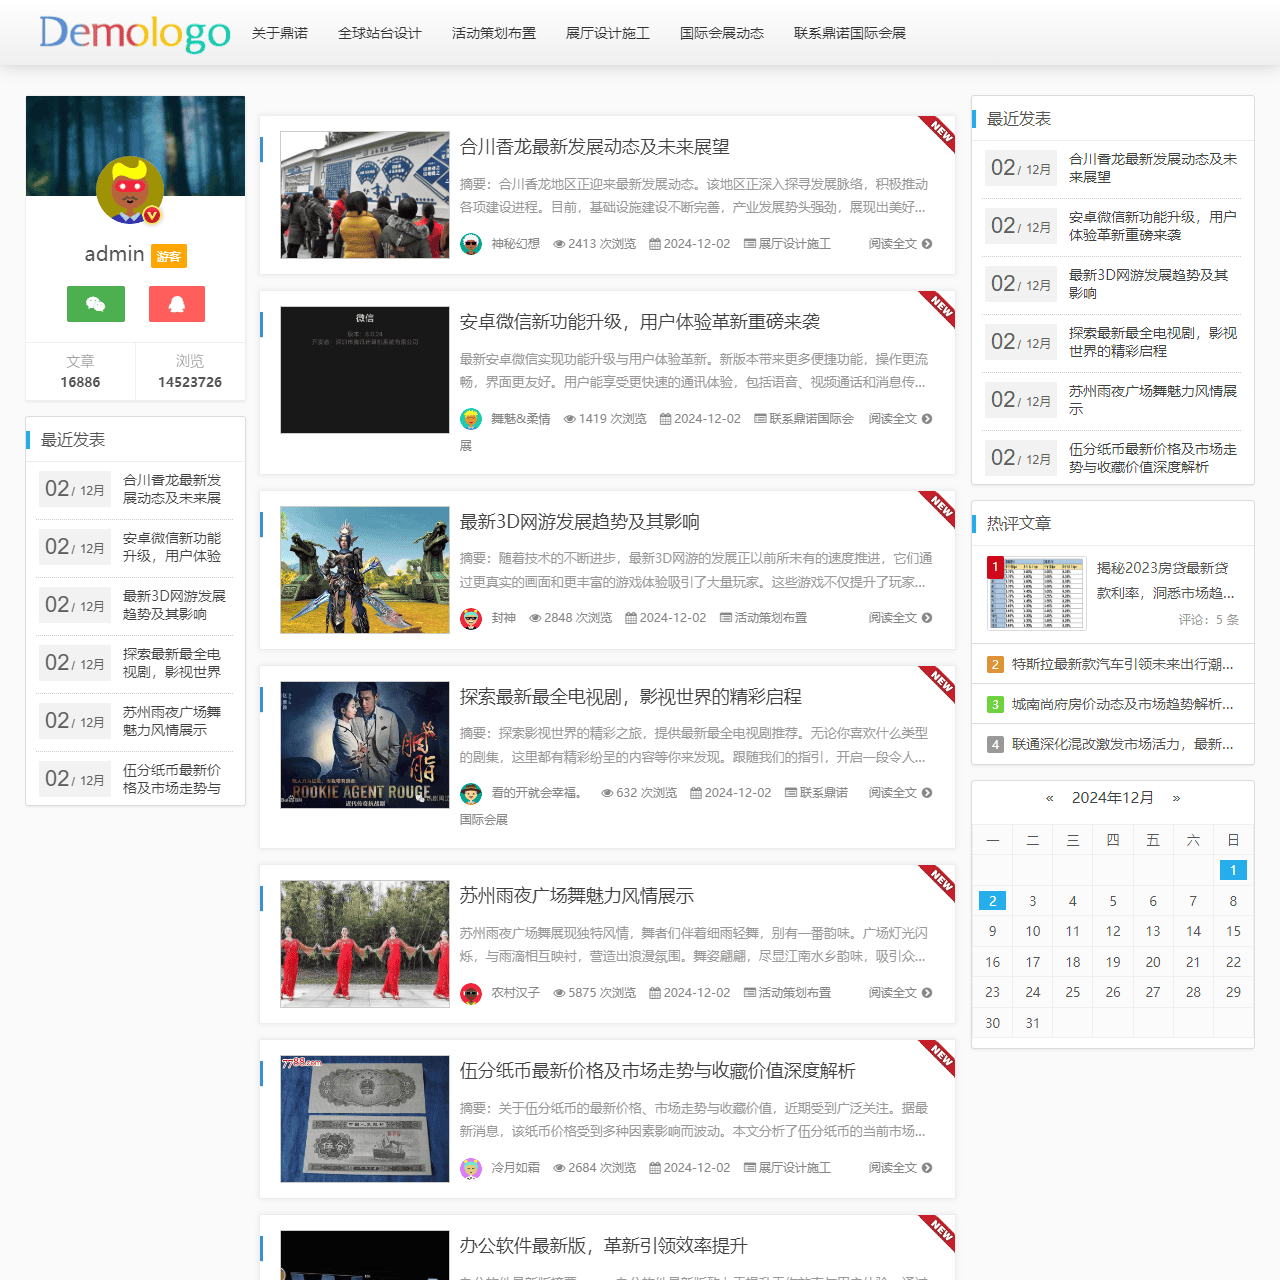Click author name 神秘幻想
Viewport: 1280px width, 1280px height.
pyautogui.click(x=515, y=244)
